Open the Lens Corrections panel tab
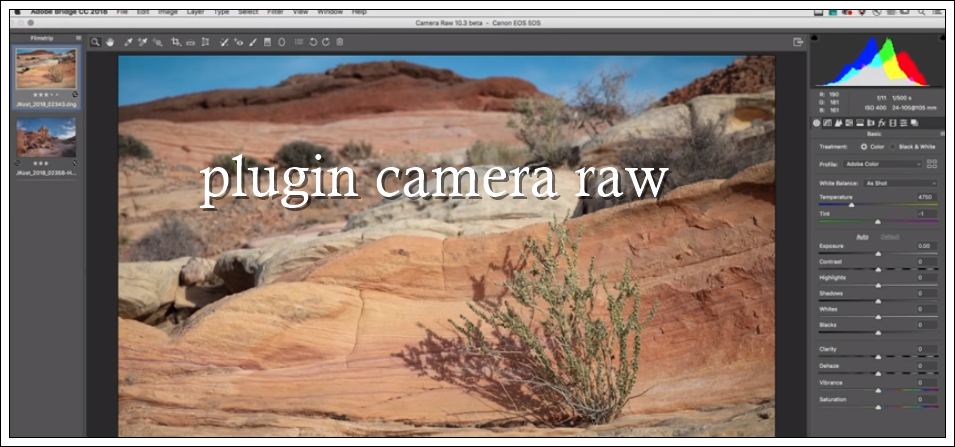This screenshot has height=447, width=955. [x=871, y=123]
